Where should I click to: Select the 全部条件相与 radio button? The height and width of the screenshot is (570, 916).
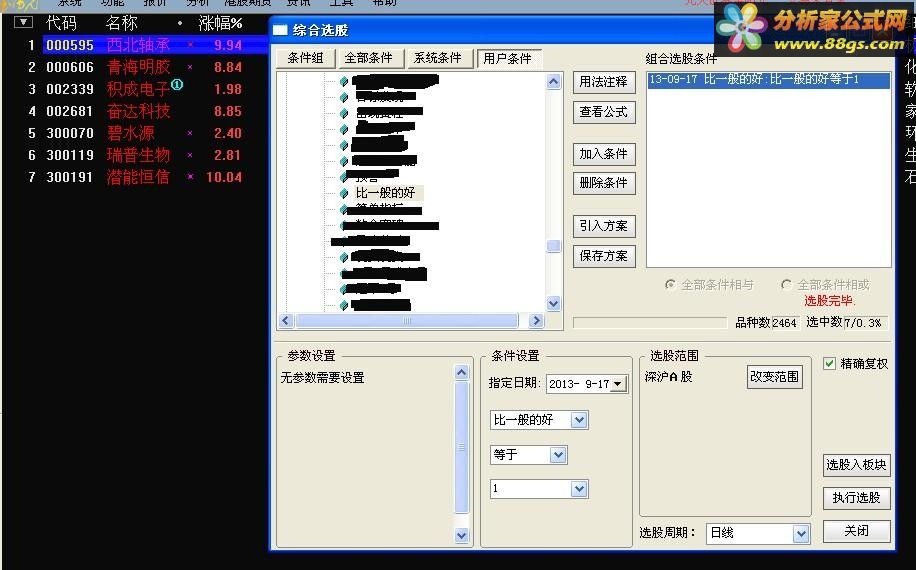tap(671, 285)
